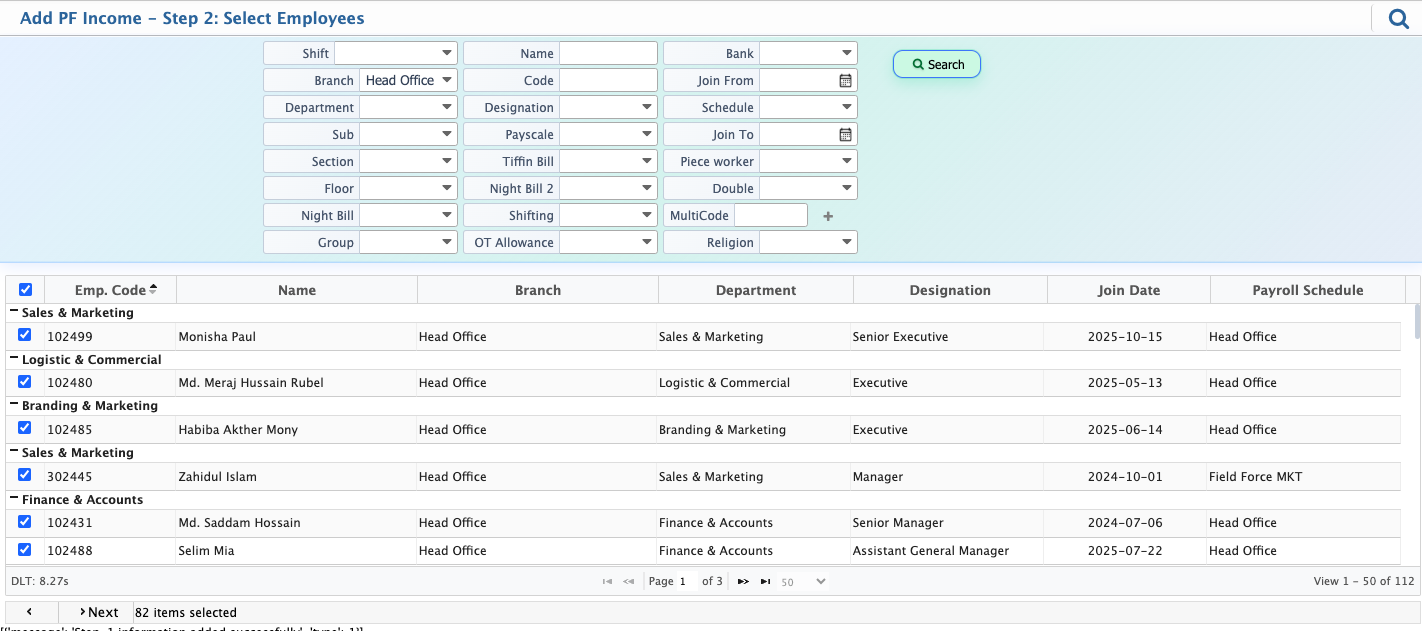Open the Join From calendar picker
This screenshot has height=631, width=1422.
(x=845, y=80)
